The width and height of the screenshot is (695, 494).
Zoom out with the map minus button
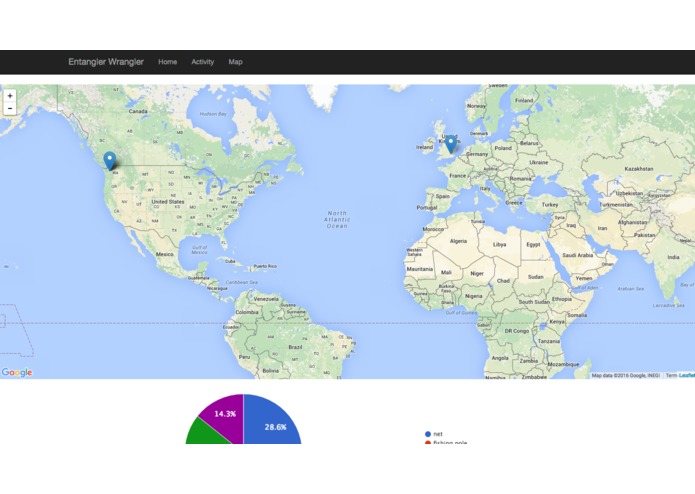[10, 109]
